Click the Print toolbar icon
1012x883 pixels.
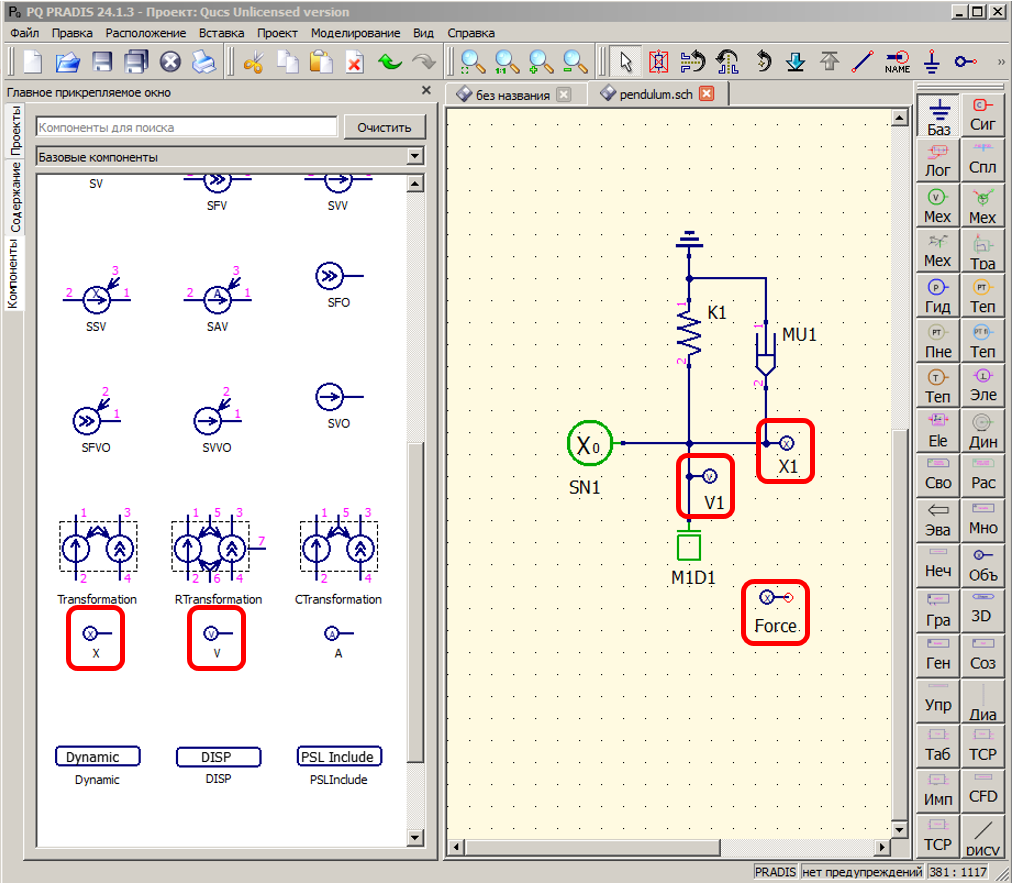tap(203, 61)
